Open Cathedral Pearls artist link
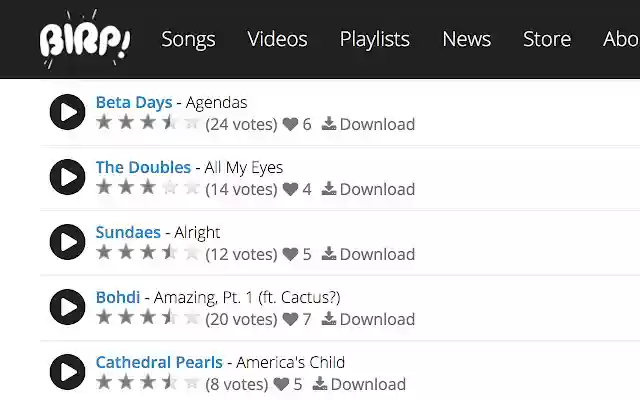 tap(159, 362)
